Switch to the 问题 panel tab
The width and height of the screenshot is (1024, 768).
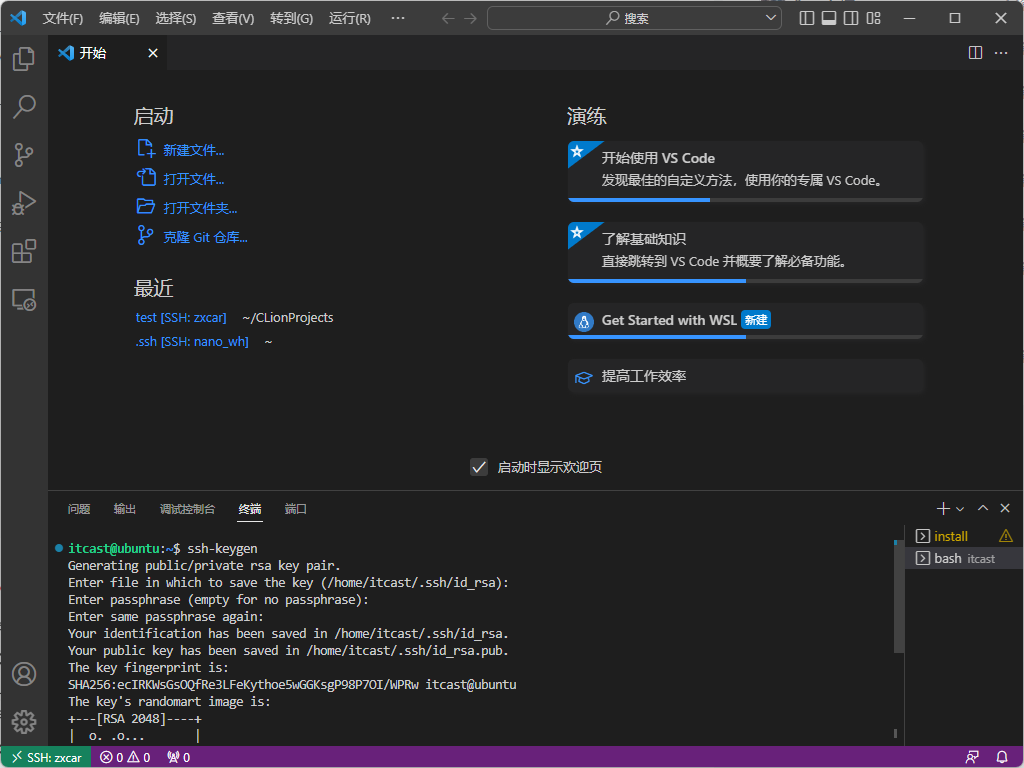(x=79, y=509)
